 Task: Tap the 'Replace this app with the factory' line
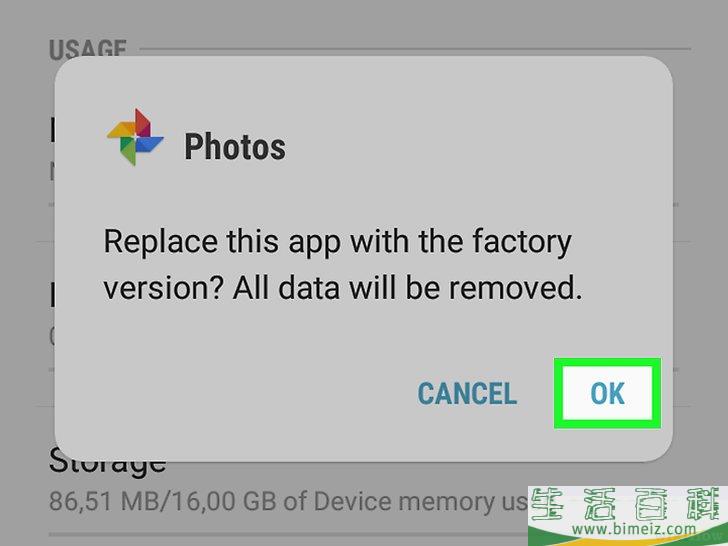pyautogui.click(x=338, y=243)
